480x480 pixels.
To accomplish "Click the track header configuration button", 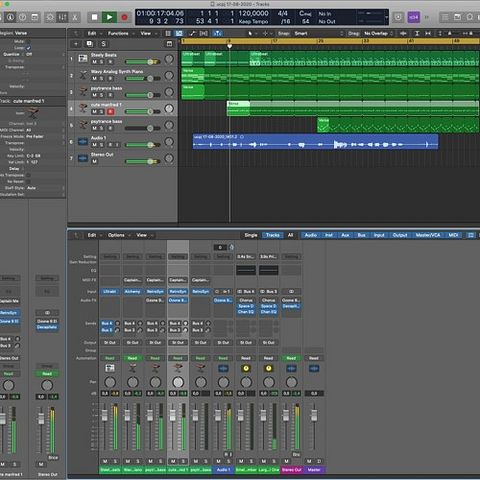I will [x=169, y=44].
